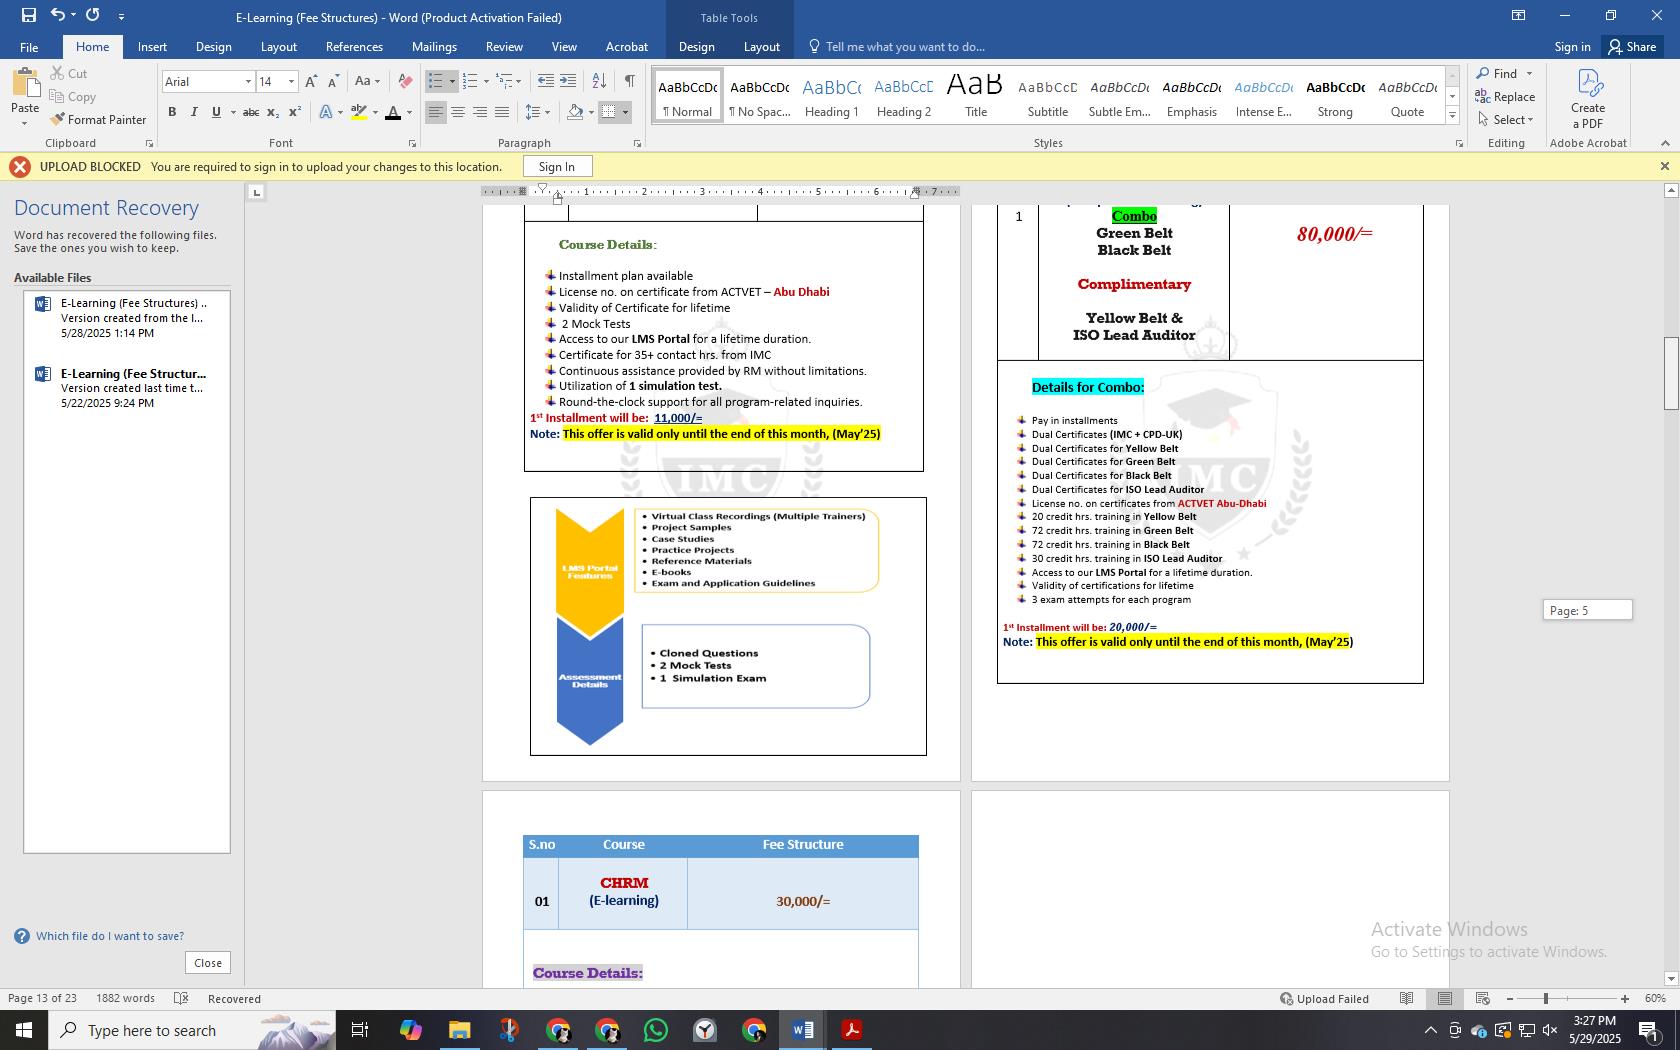Increase paragraph indent
The image size is (1680, 1050).
pyautogui.click(x=568, y=81)
